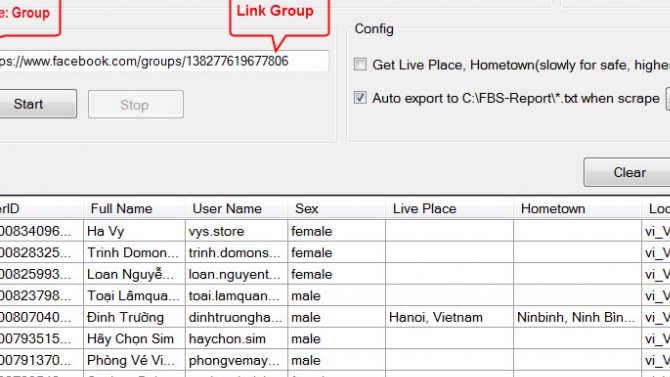Viewport: 670px width, 377px height.
Task: Sort by Sex column header
Action: click(337, 209)
